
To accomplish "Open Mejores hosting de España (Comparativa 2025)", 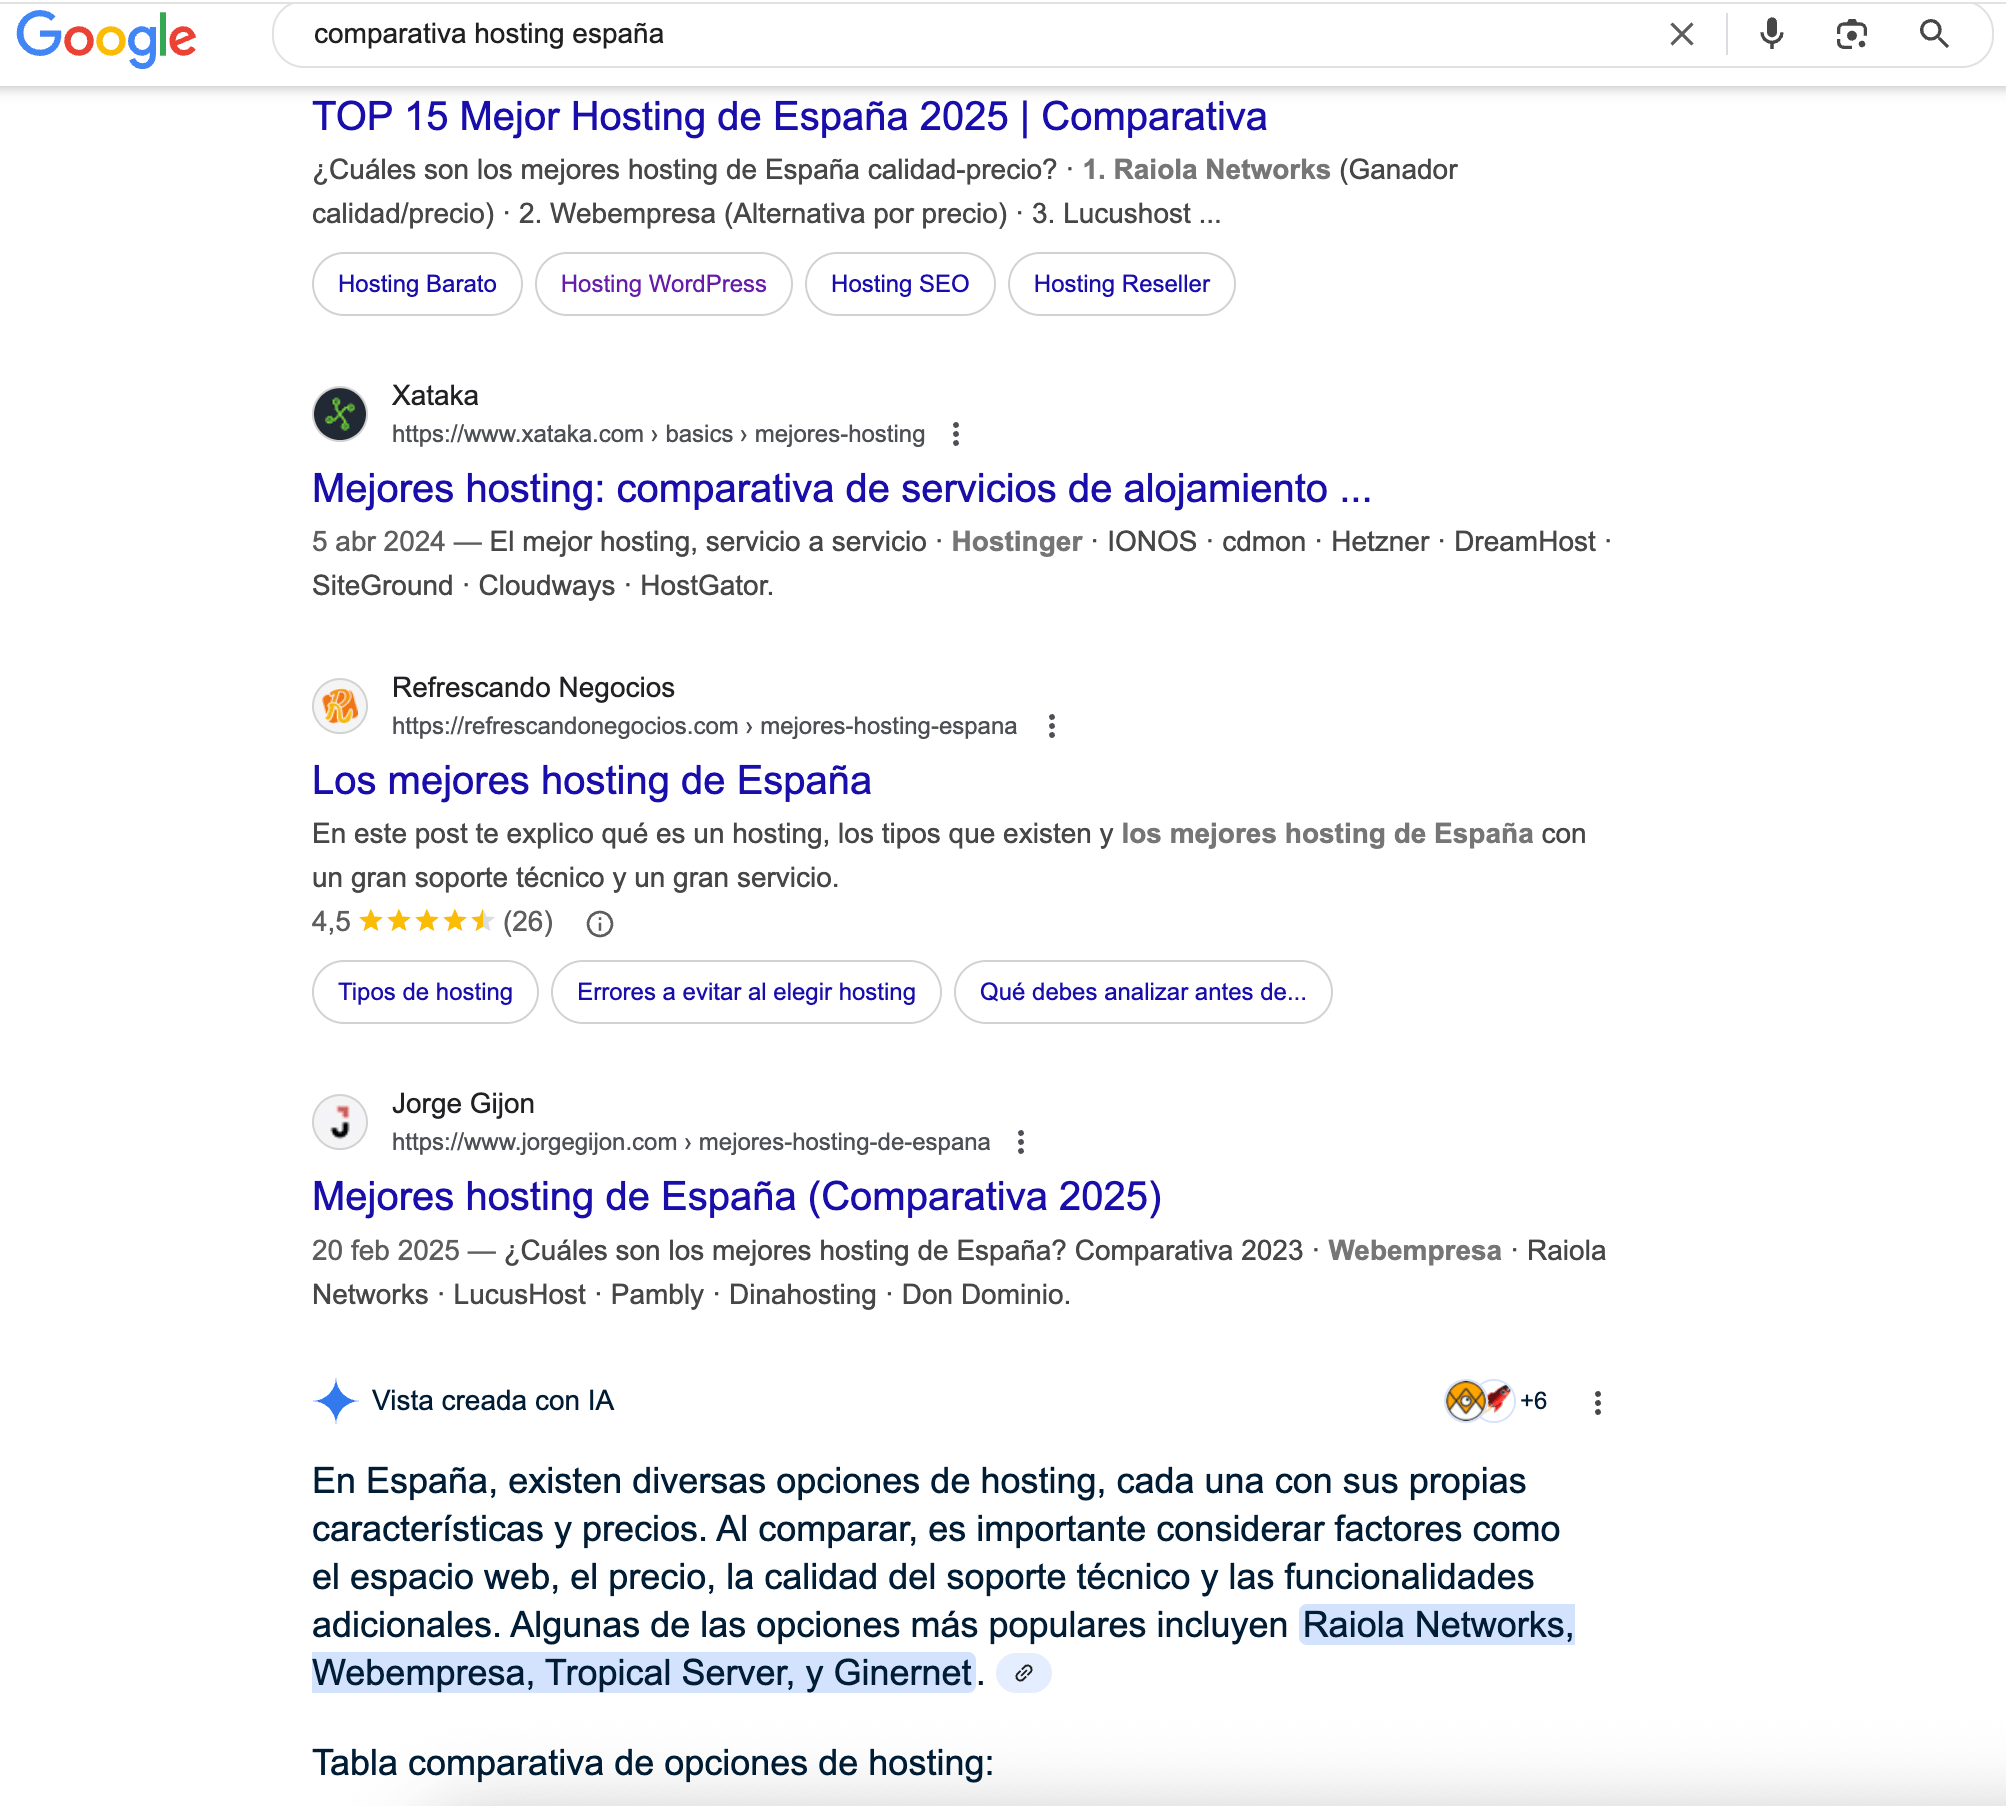I will pyautogui.click(x=736, y=1196).
